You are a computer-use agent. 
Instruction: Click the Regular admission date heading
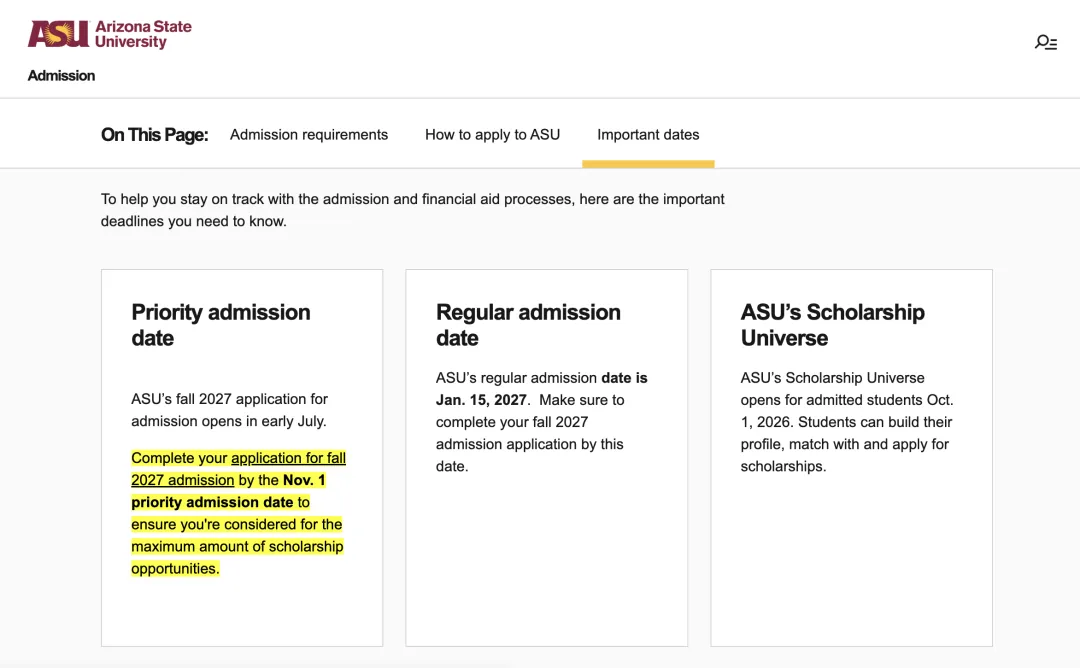pyautogui.click(x=528, y=325)
